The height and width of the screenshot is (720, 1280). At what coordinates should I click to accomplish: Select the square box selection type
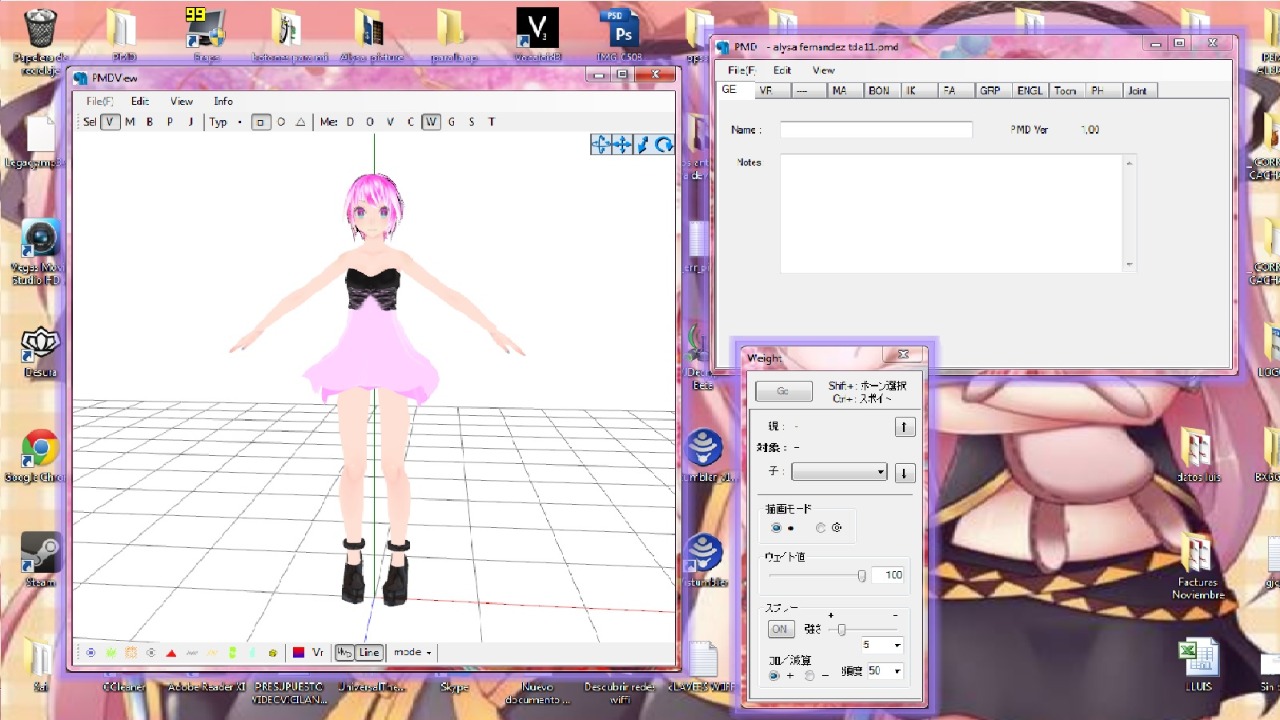[x=260, y=122]
